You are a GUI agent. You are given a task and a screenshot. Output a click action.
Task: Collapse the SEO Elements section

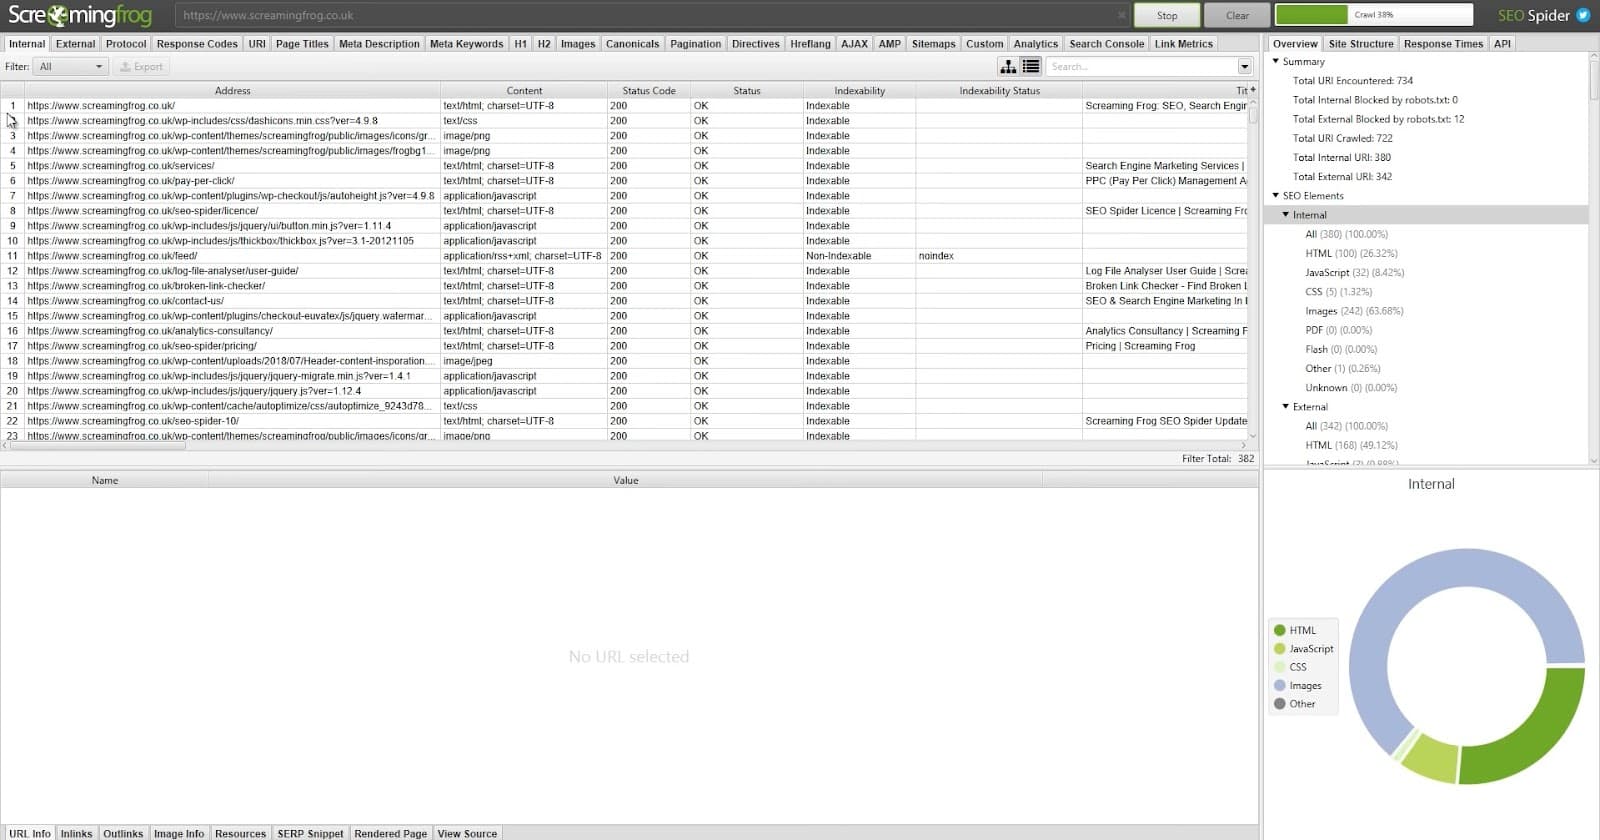[x=1276, y=195]
